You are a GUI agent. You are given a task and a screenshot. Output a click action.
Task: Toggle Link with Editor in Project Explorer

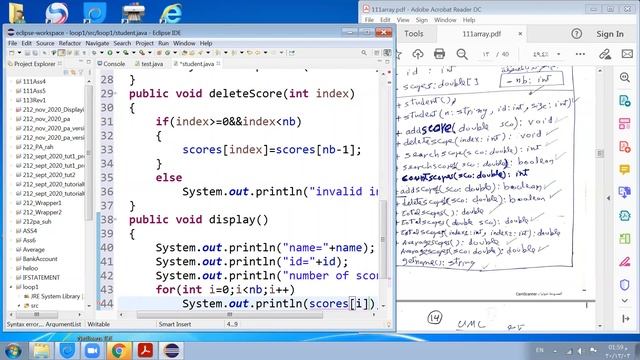[73, 73]
